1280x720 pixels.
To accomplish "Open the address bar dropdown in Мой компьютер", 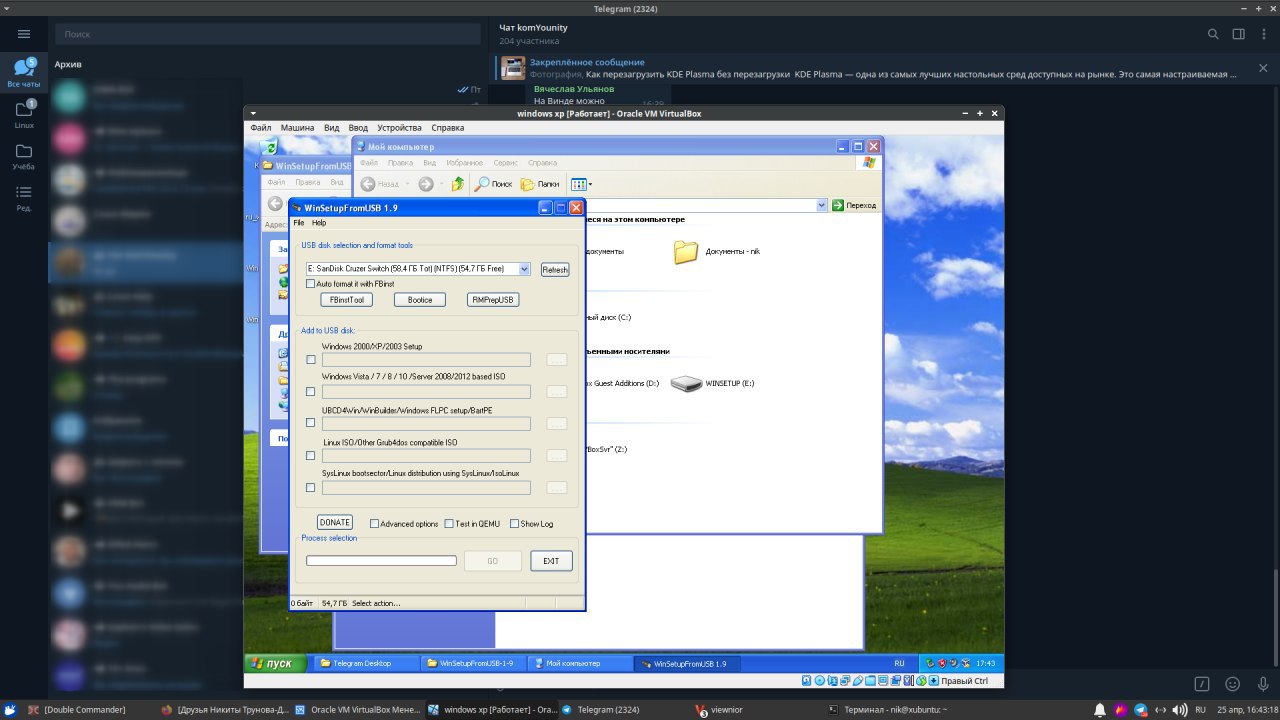I will [822, 205].
